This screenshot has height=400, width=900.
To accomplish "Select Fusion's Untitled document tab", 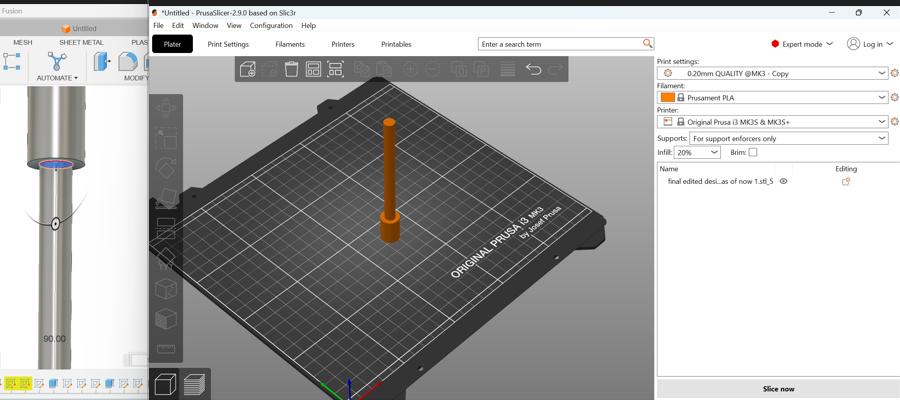I will (79, 28).
